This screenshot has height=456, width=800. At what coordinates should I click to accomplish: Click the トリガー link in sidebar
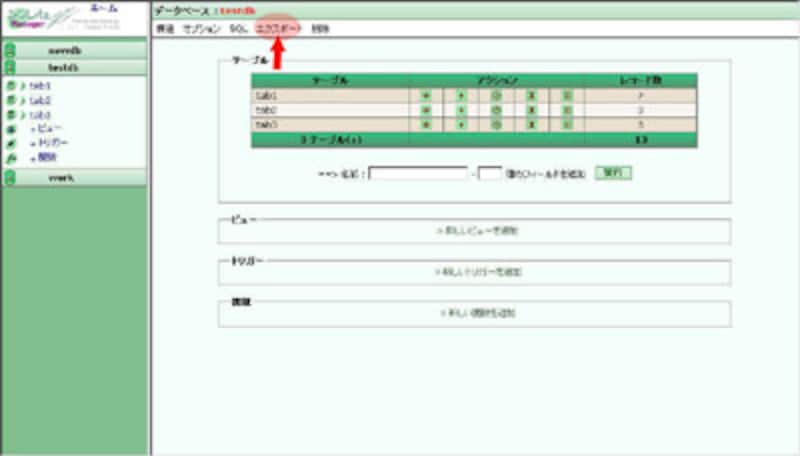click(x=53, y=143)
